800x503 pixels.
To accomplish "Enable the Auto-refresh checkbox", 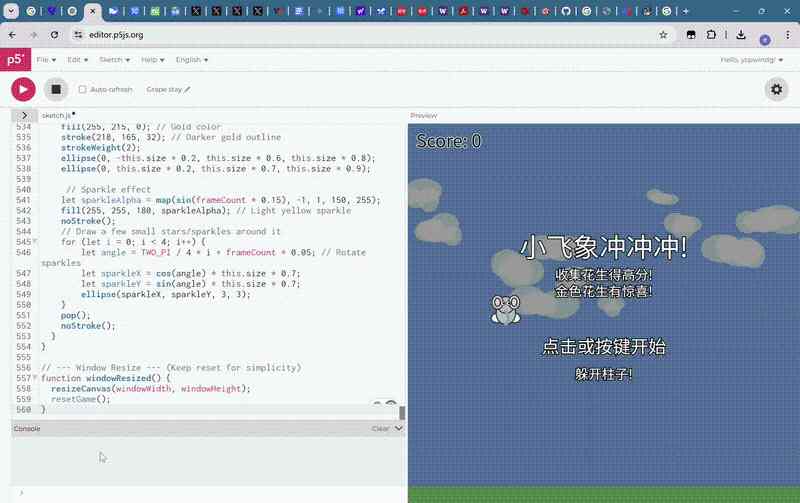I will (x=82, y=90).
